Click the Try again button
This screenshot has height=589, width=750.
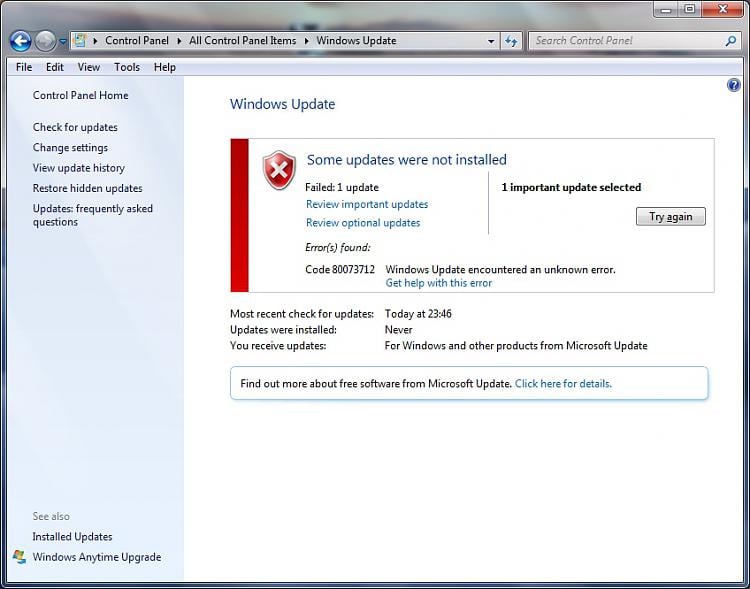tap(671, 217)
